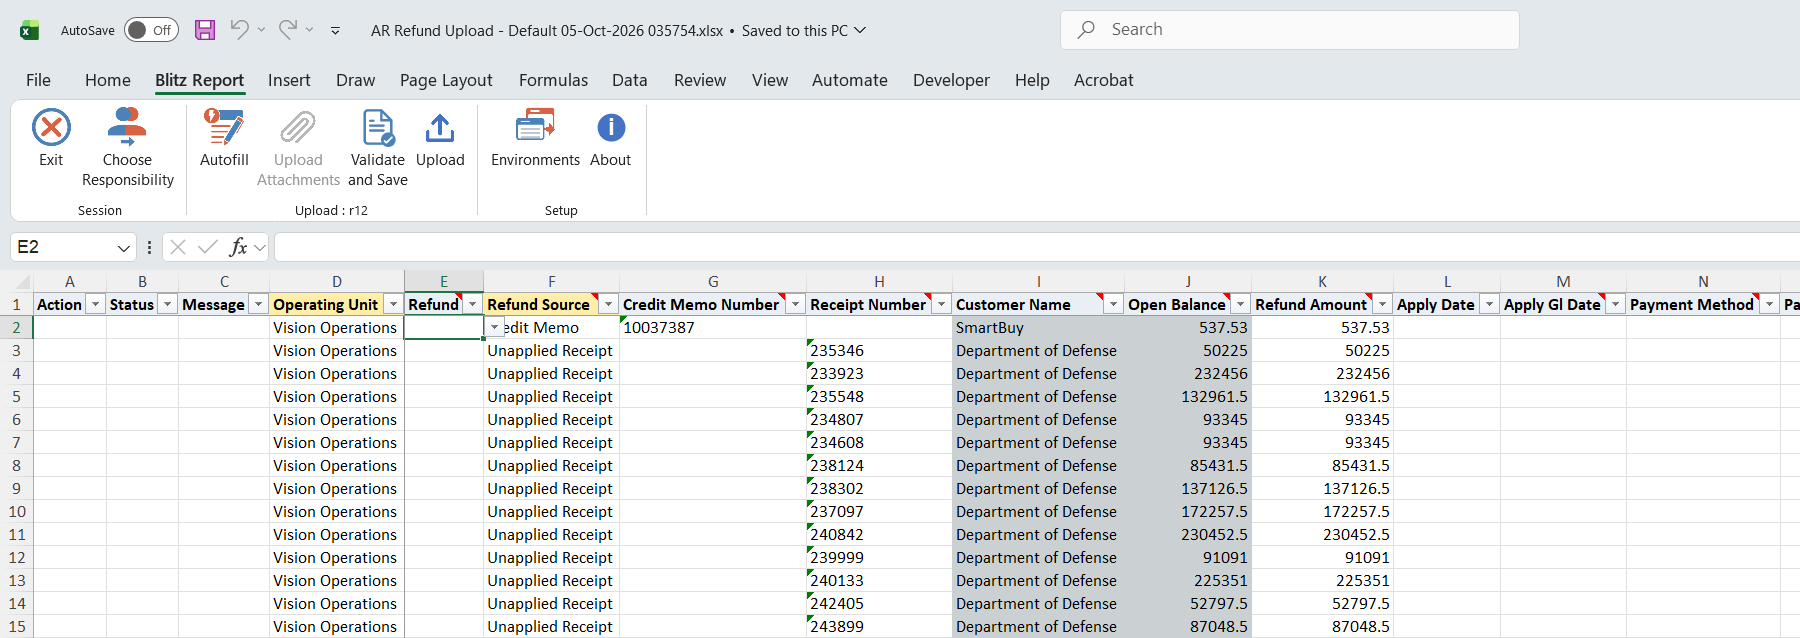Viewport: 1800px width, 638px height.
Task: Open the cell E2 validation dropdown
Action: point(494,328)
